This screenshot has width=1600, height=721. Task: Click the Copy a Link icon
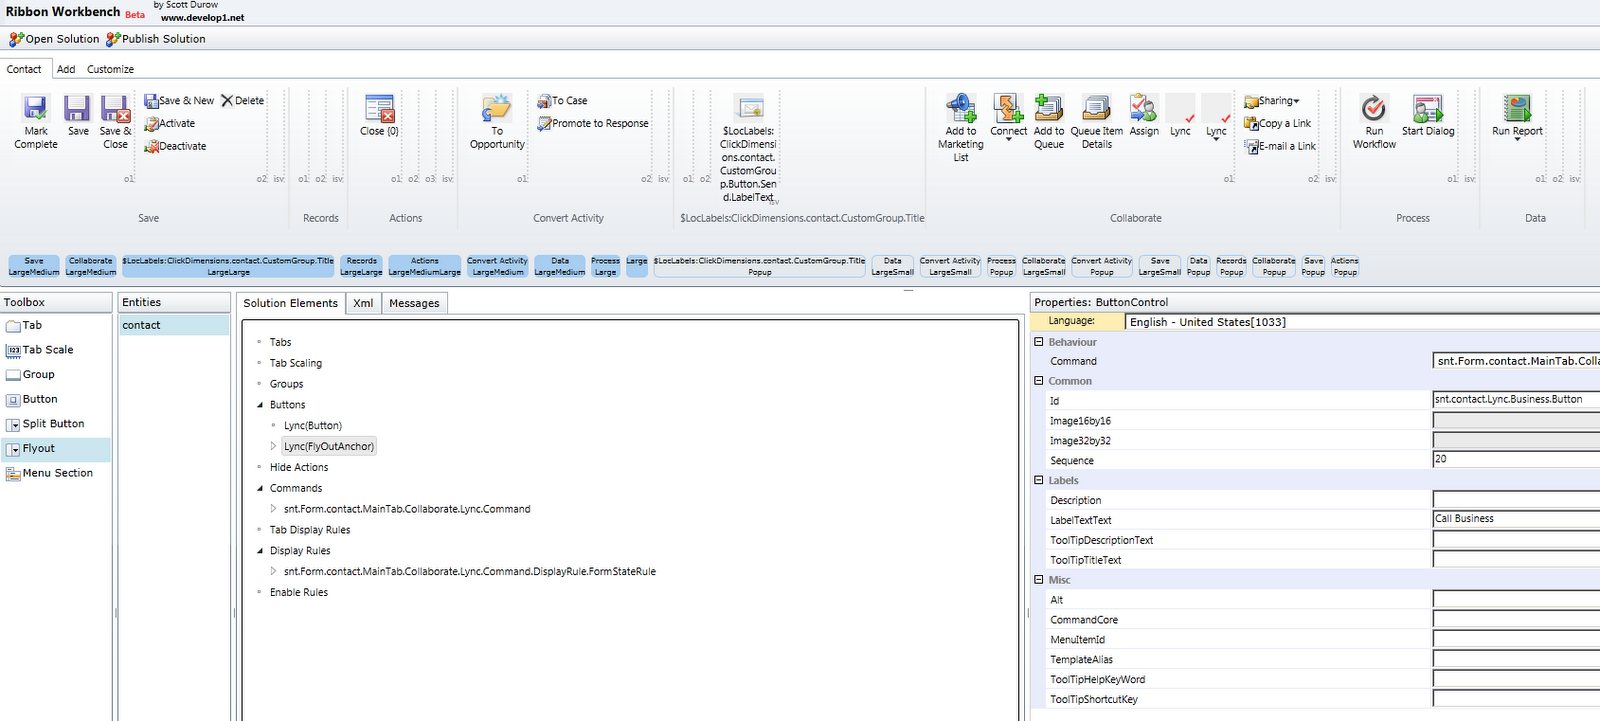click(x=1251, y=124)
